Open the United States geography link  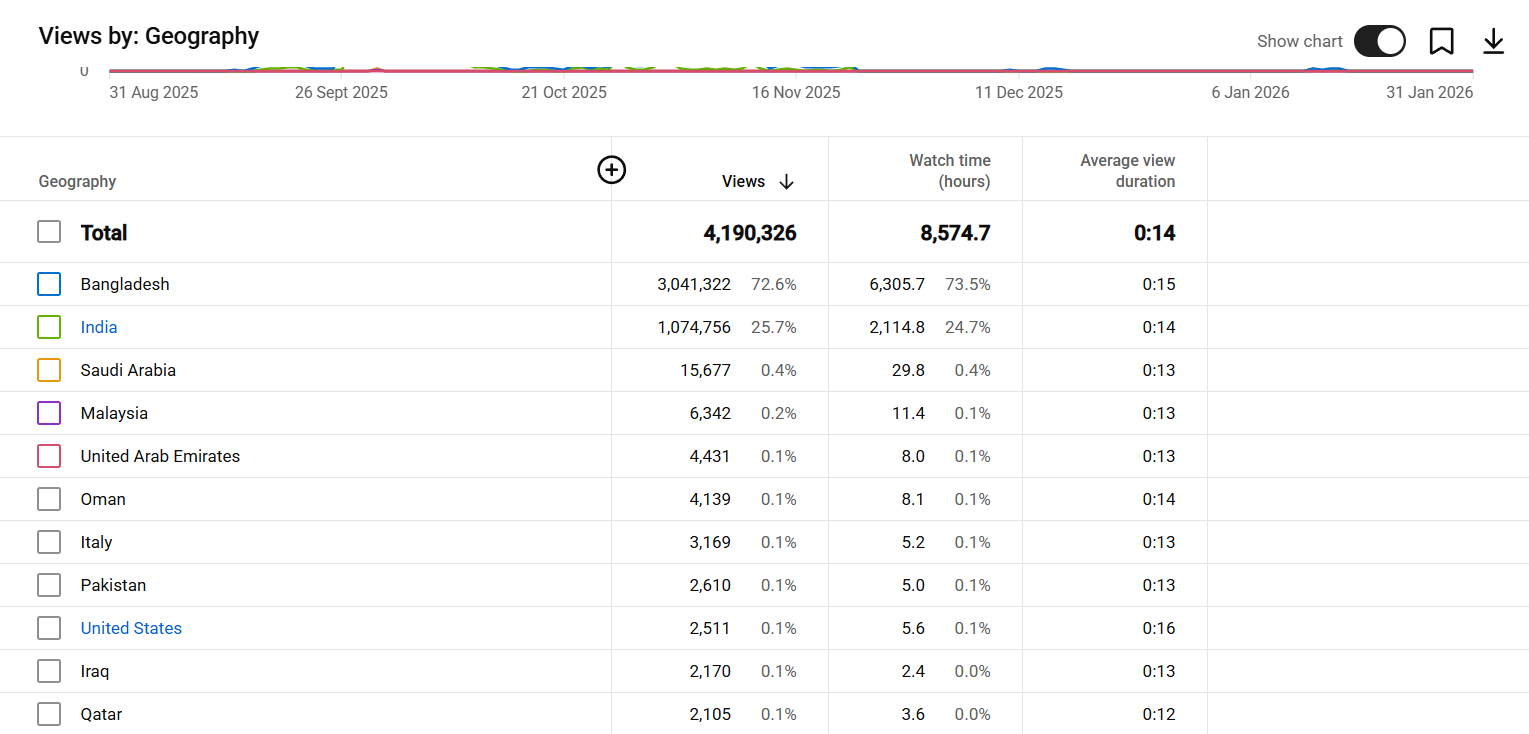(x=131, y=628)
